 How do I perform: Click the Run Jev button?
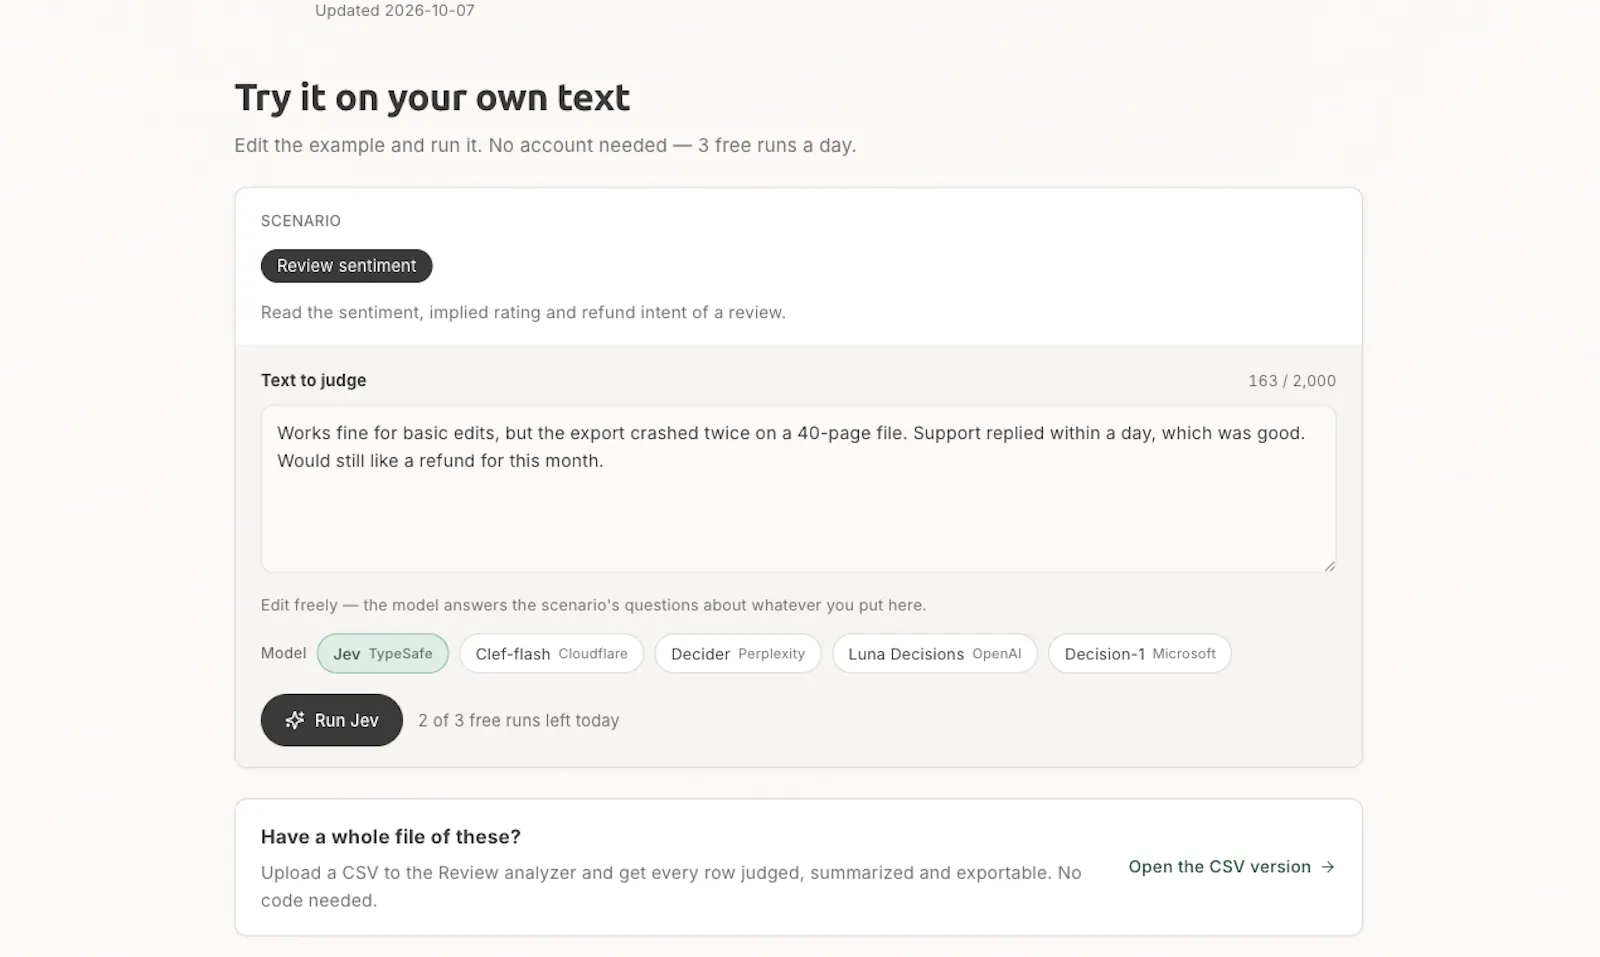(x=331, y=720)
